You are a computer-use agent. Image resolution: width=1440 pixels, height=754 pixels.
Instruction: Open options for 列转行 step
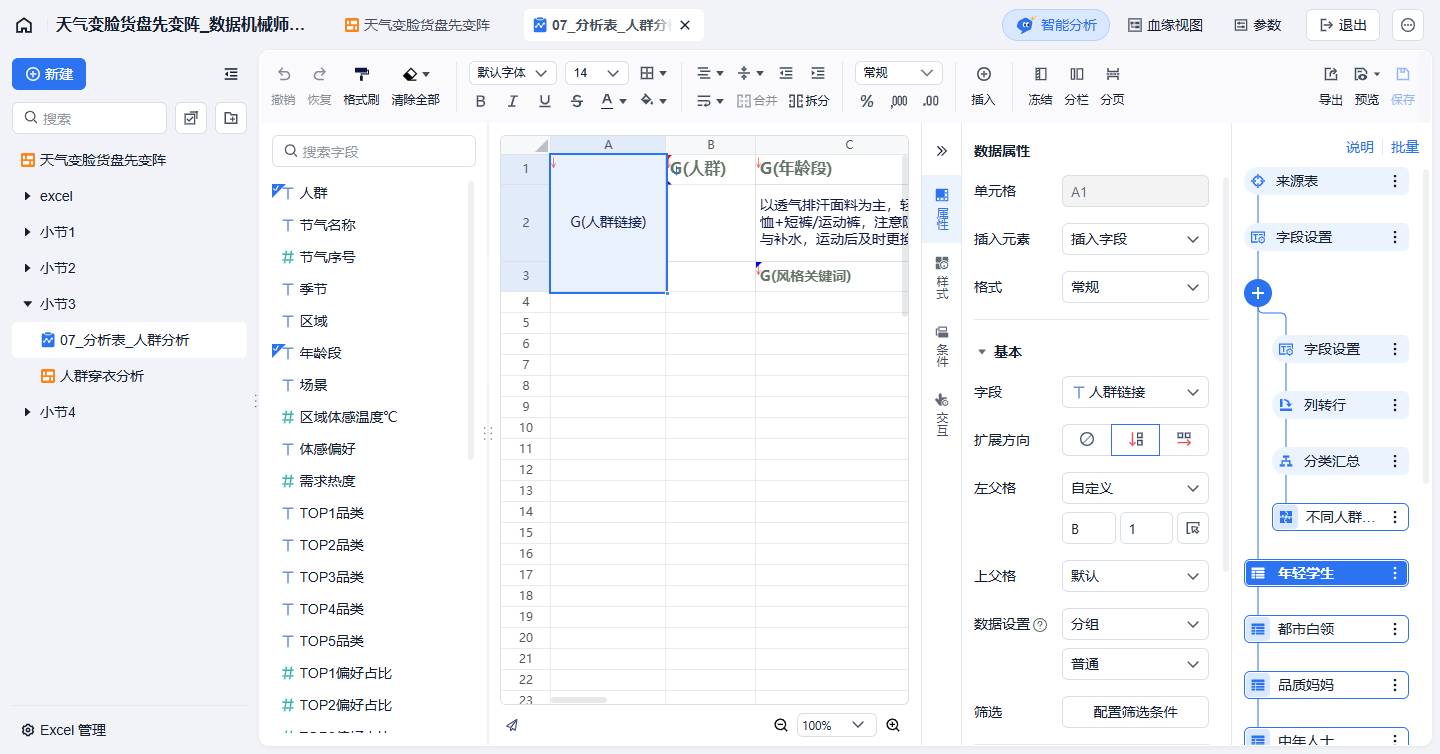pos(1395,405)
